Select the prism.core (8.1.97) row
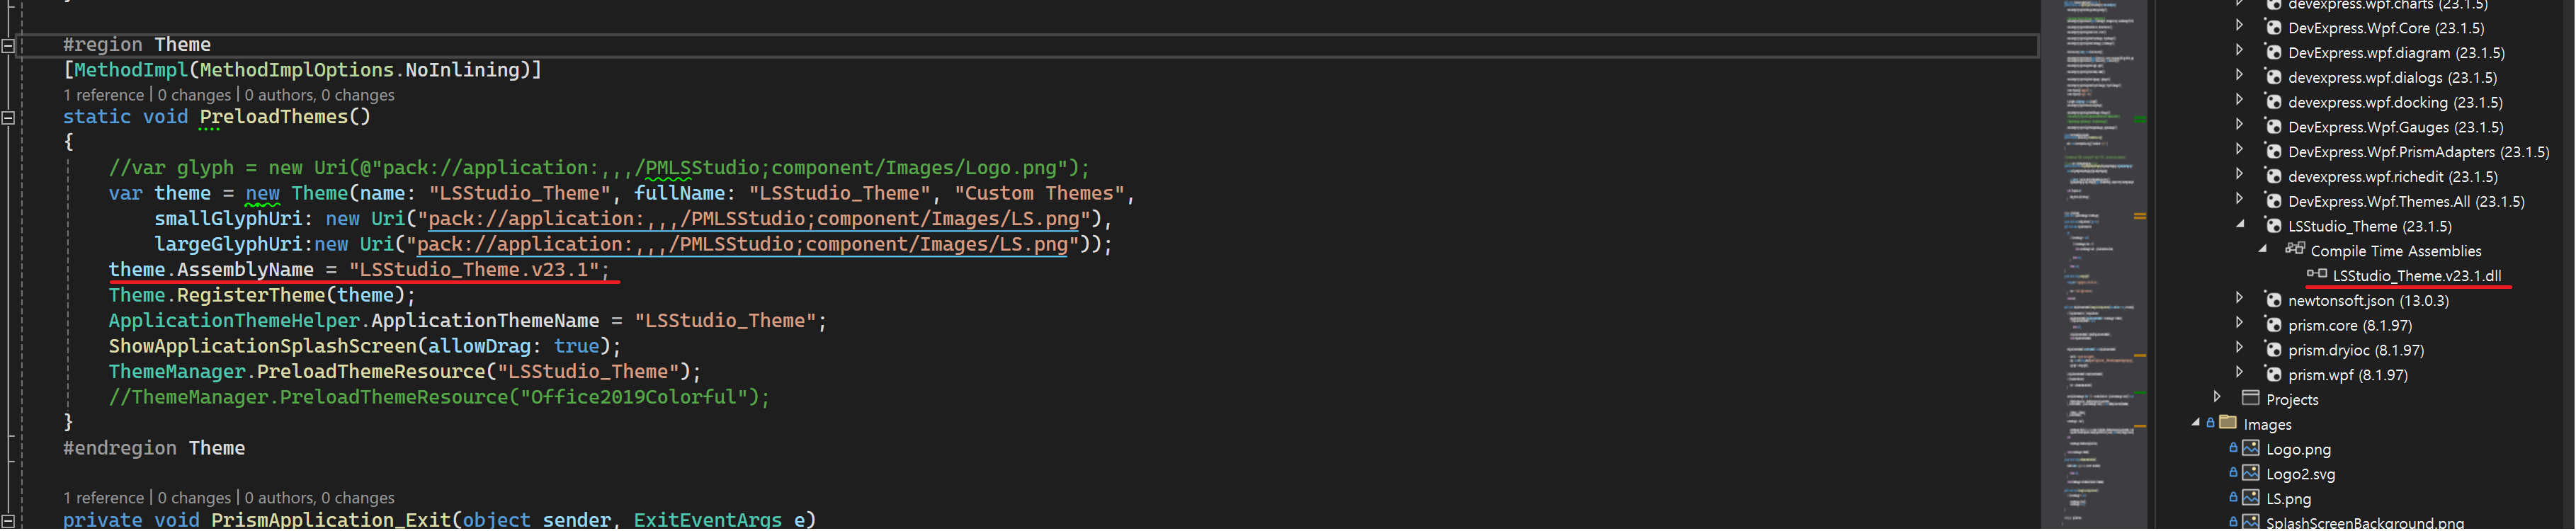Image resolution: width=2576 pixels, height=531 pixels. click(x=2350, y=326)
